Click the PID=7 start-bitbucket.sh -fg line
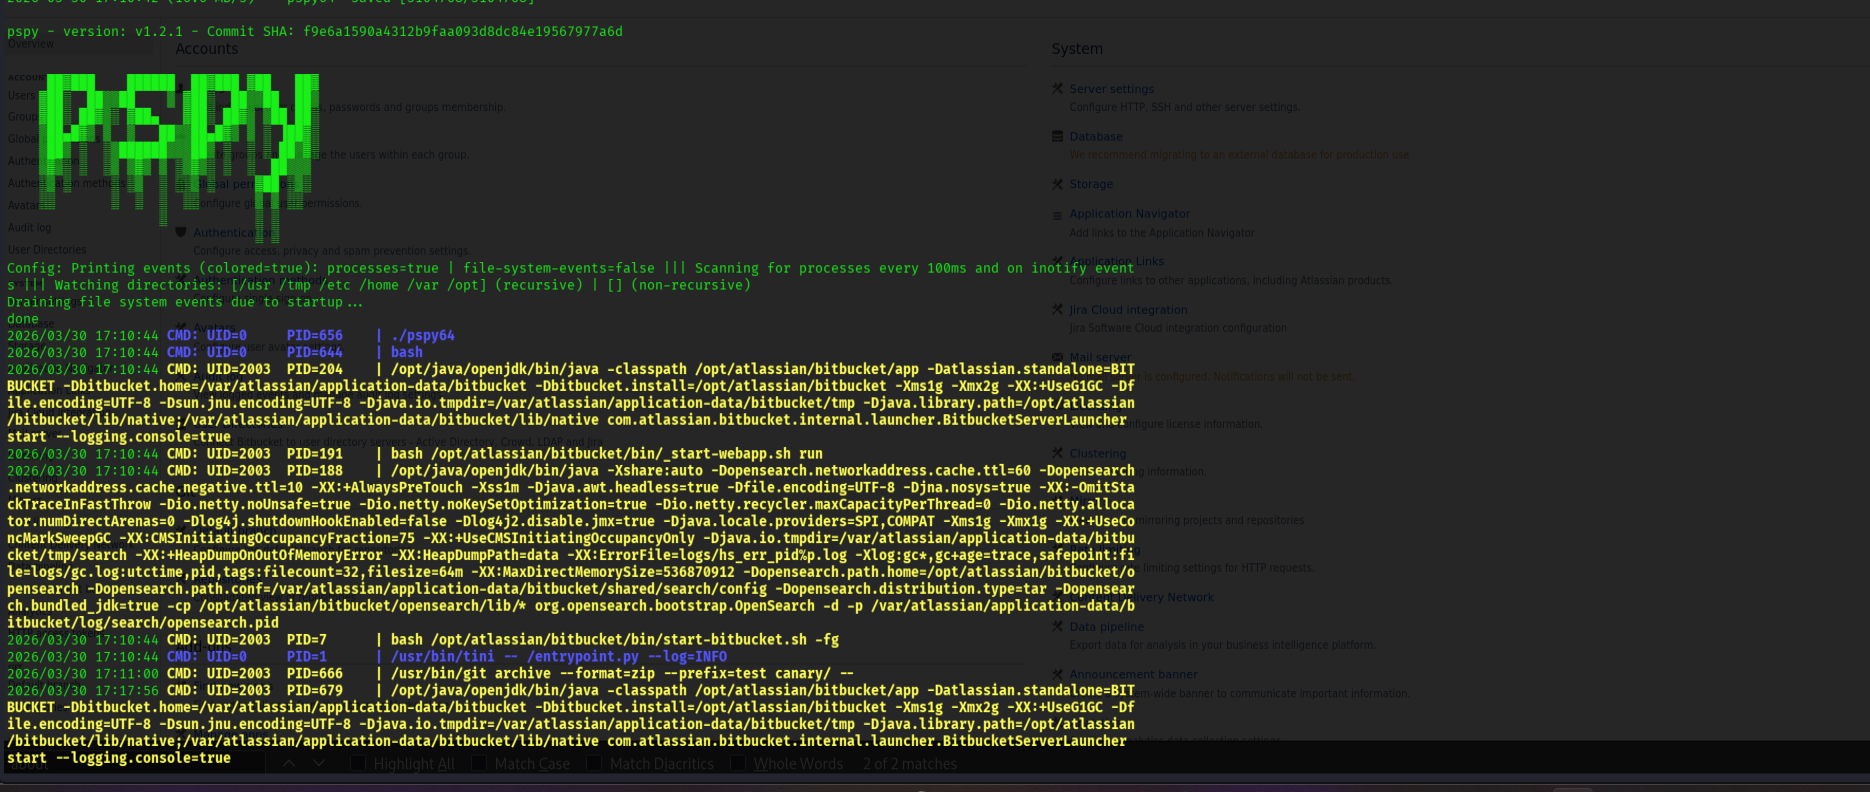This screenshot has width=1870, height=792. [423, 640]
